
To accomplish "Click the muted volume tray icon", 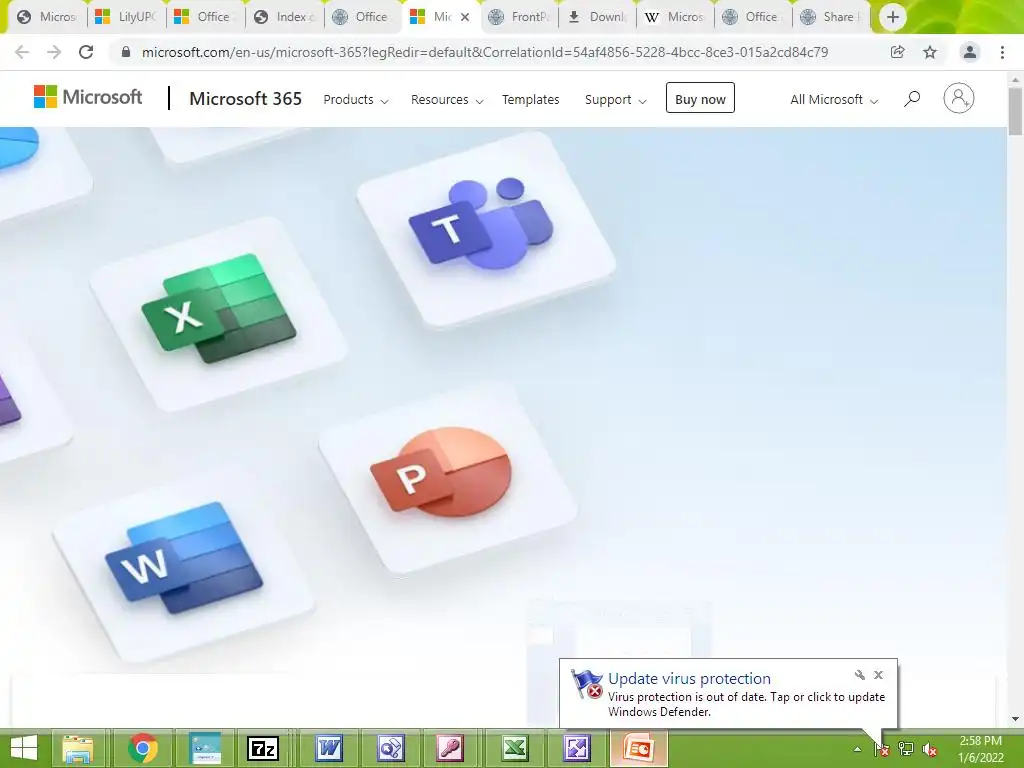I will [x=929, y=749].
